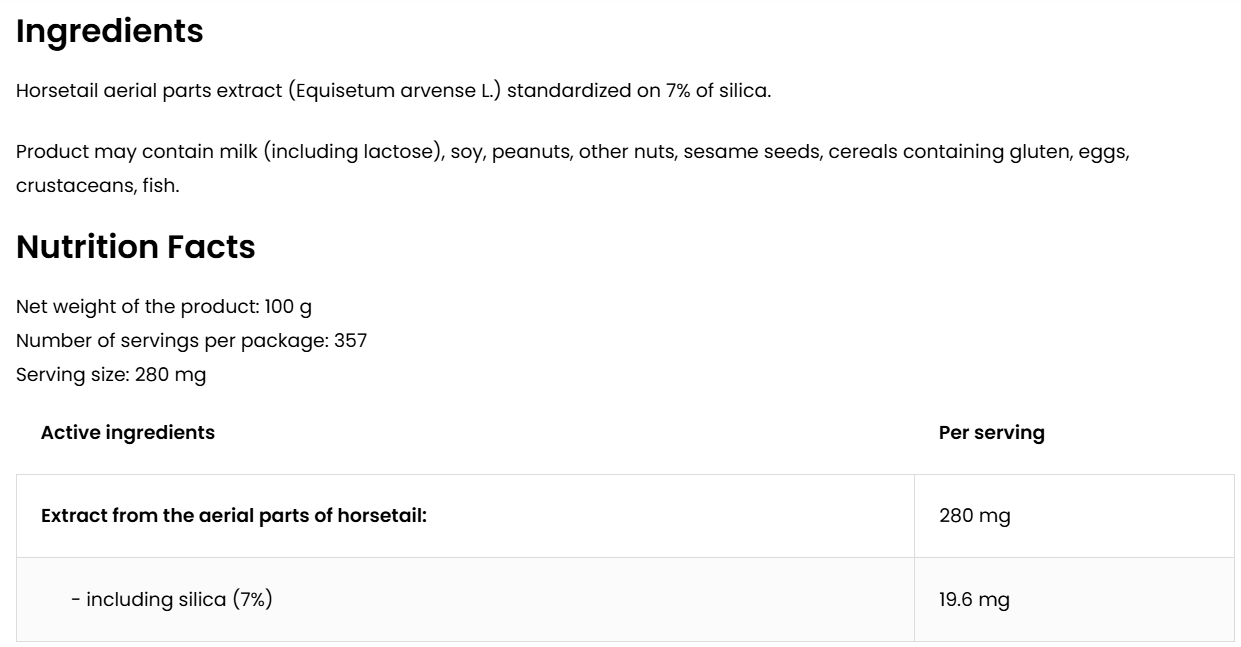Click the Nutrition Facts heading
This screenshot has height=647, width=1241.
136,247
